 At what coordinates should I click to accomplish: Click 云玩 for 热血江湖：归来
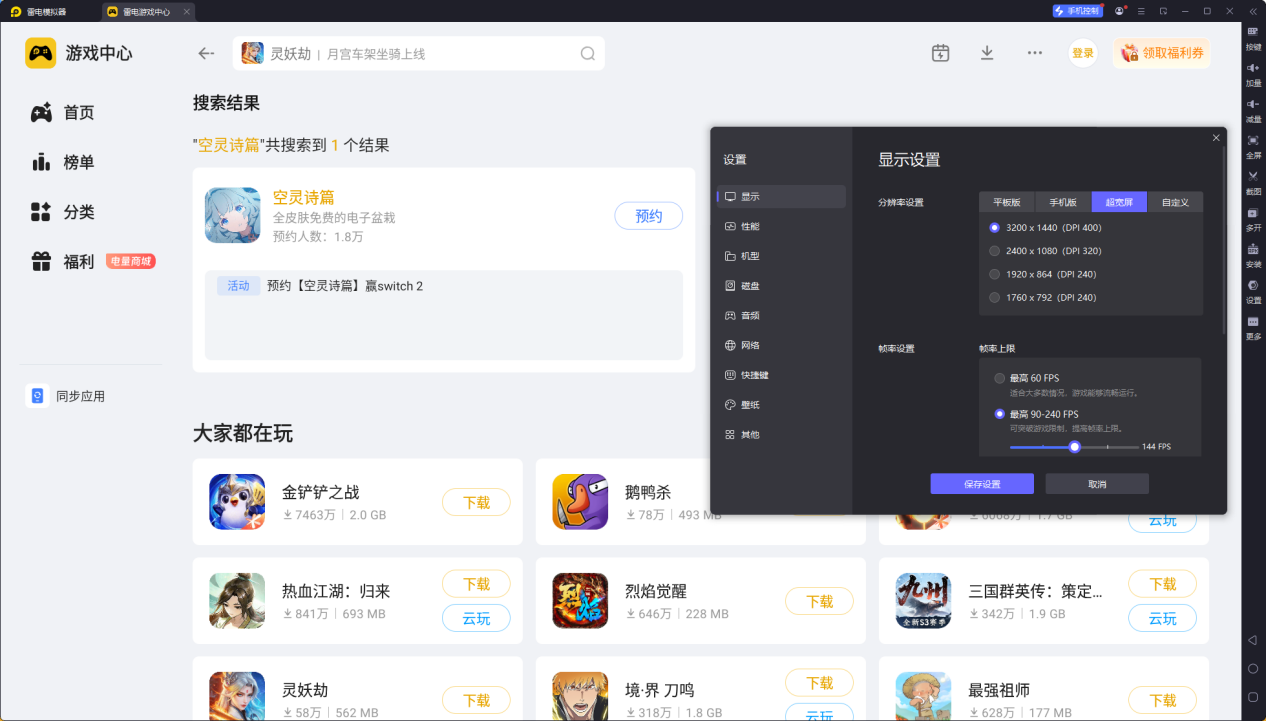[x=476, y=618]
